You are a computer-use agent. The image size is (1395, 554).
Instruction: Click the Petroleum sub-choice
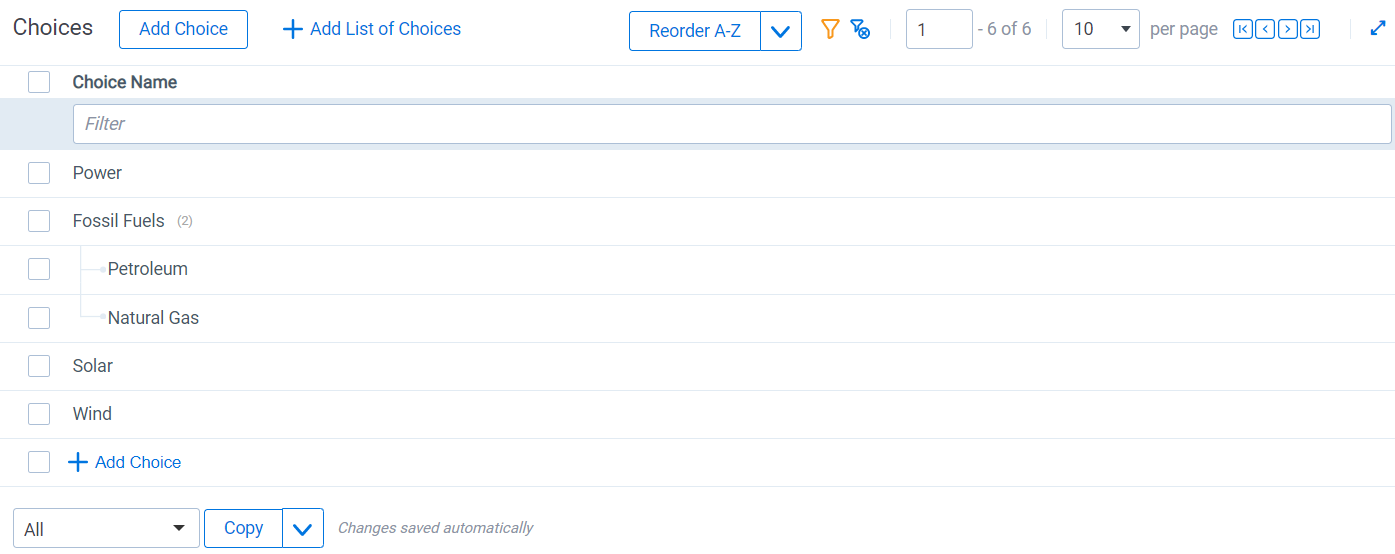click(148, 269)
